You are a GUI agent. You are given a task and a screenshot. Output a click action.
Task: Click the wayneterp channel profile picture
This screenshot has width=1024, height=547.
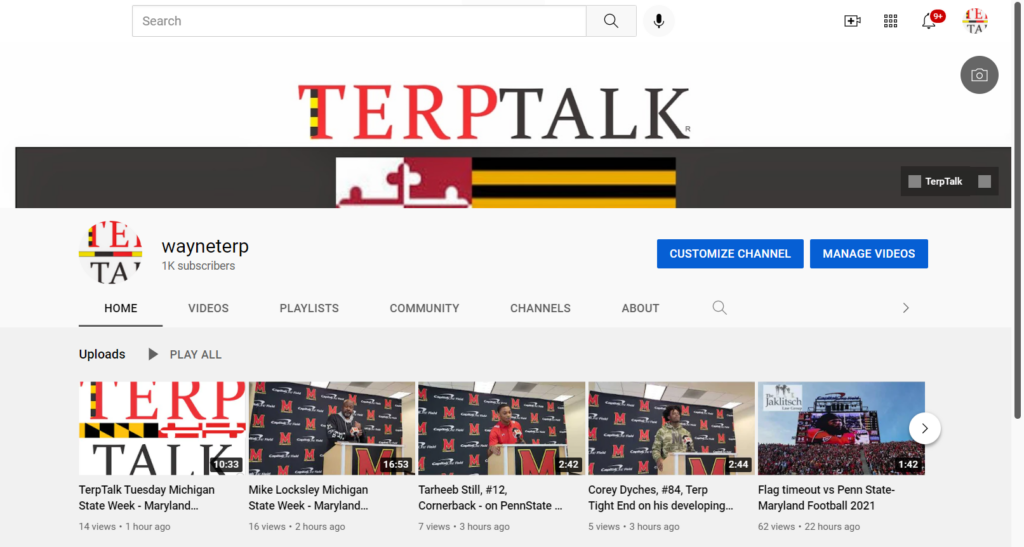111,253
